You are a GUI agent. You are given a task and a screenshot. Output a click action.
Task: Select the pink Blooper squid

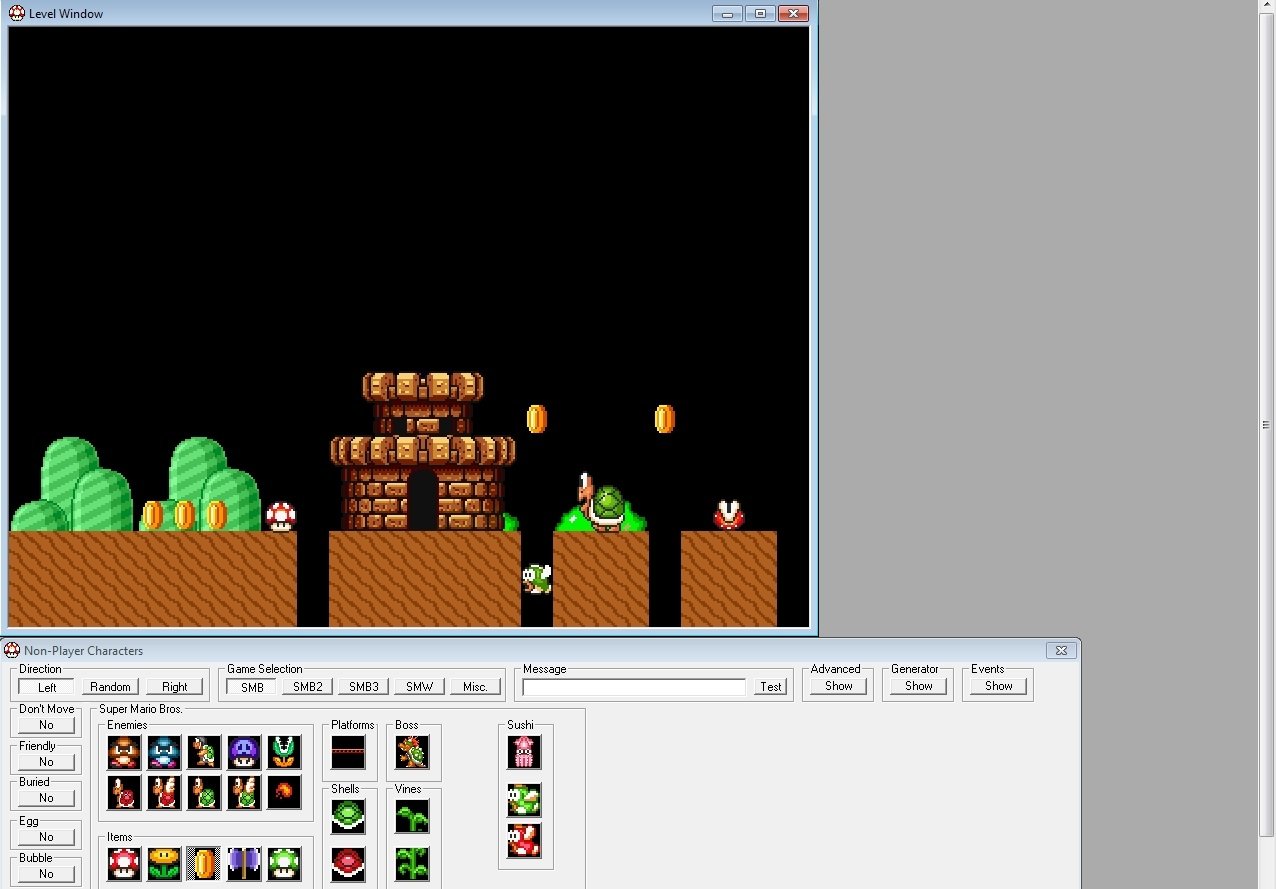pyautogui.click(x=524, y=752)
